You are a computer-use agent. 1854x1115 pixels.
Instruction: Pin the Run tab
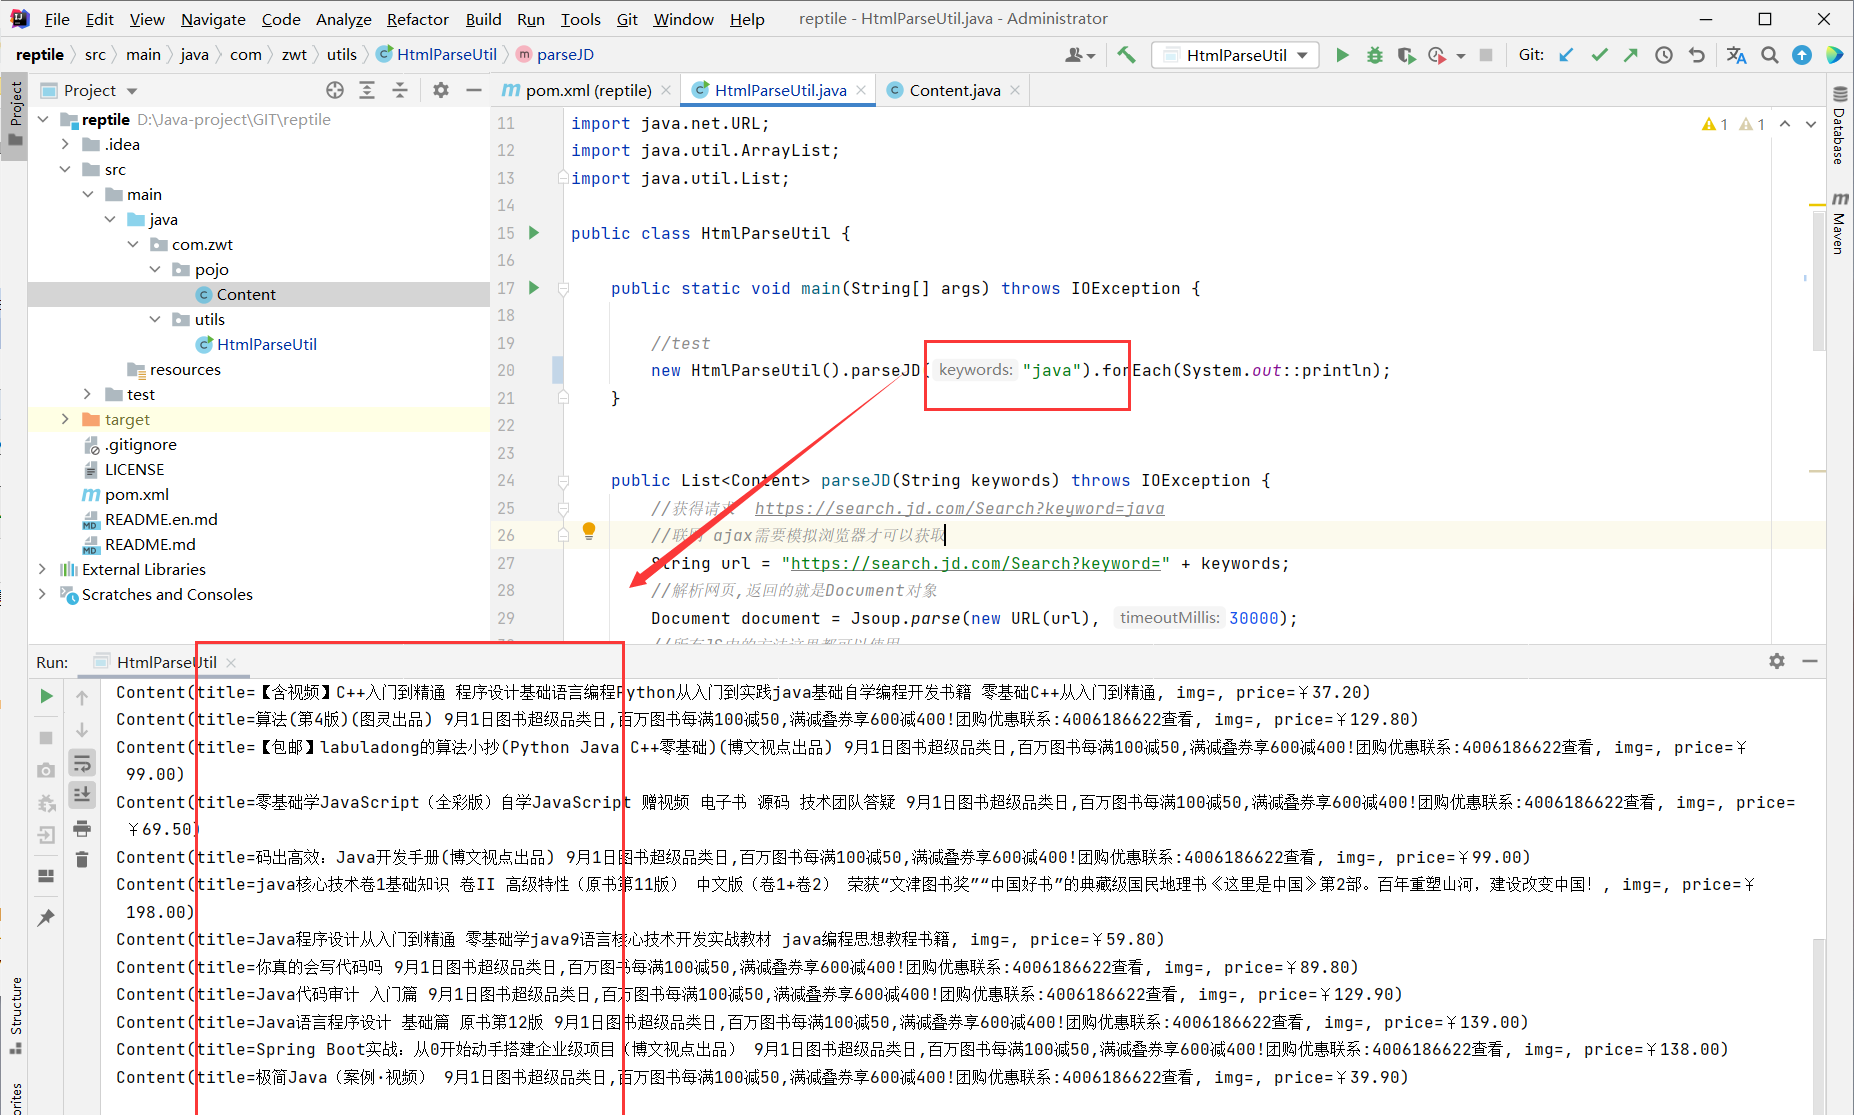(46, 917)
